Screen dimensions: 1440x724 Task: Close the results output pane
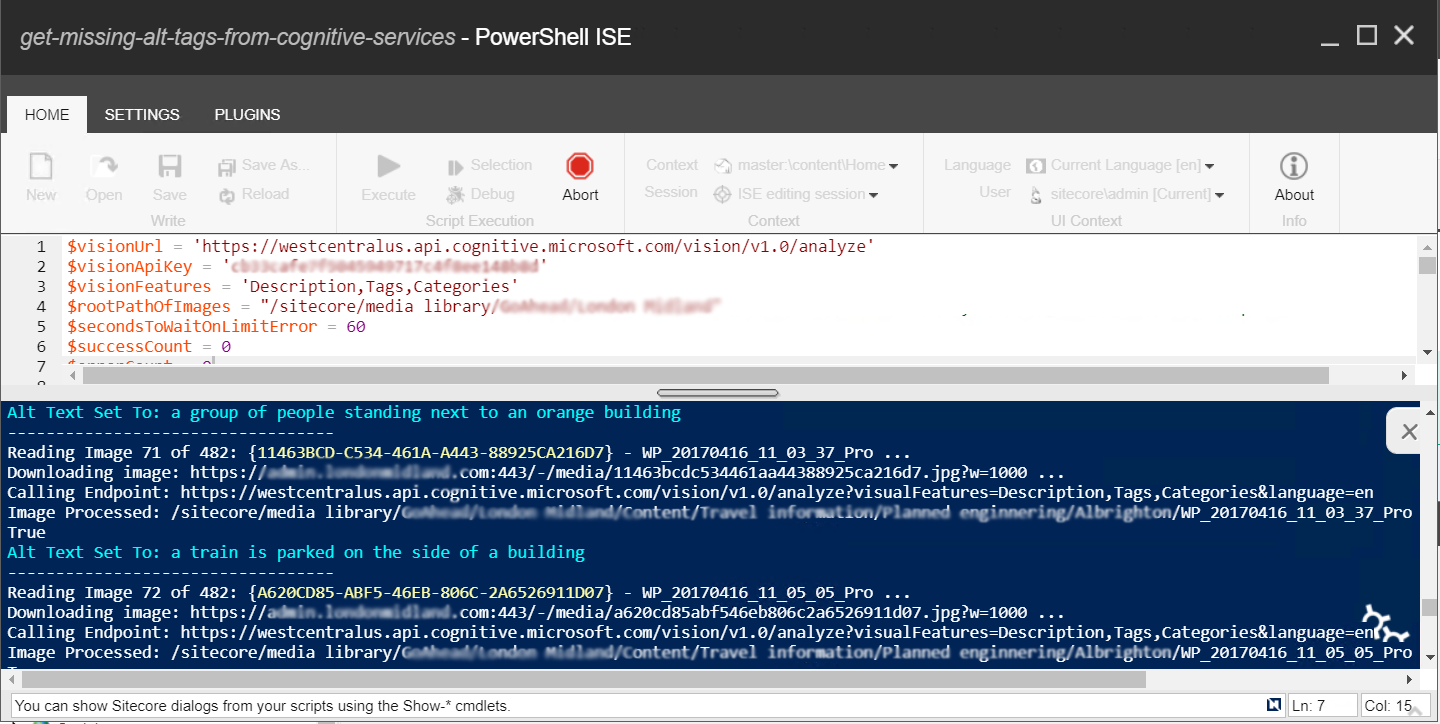pos(1409,432)
